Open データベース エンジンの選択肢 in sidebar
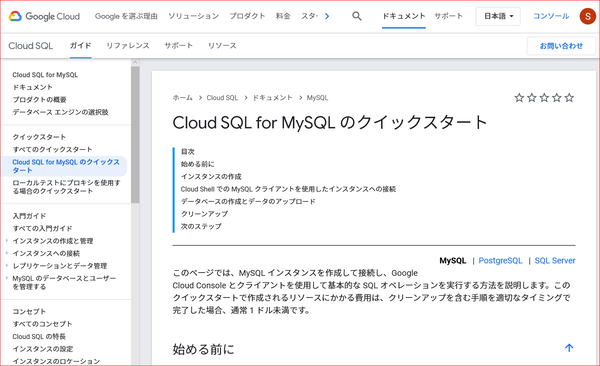This screenshot has height=366, width=600. (60, 112)
